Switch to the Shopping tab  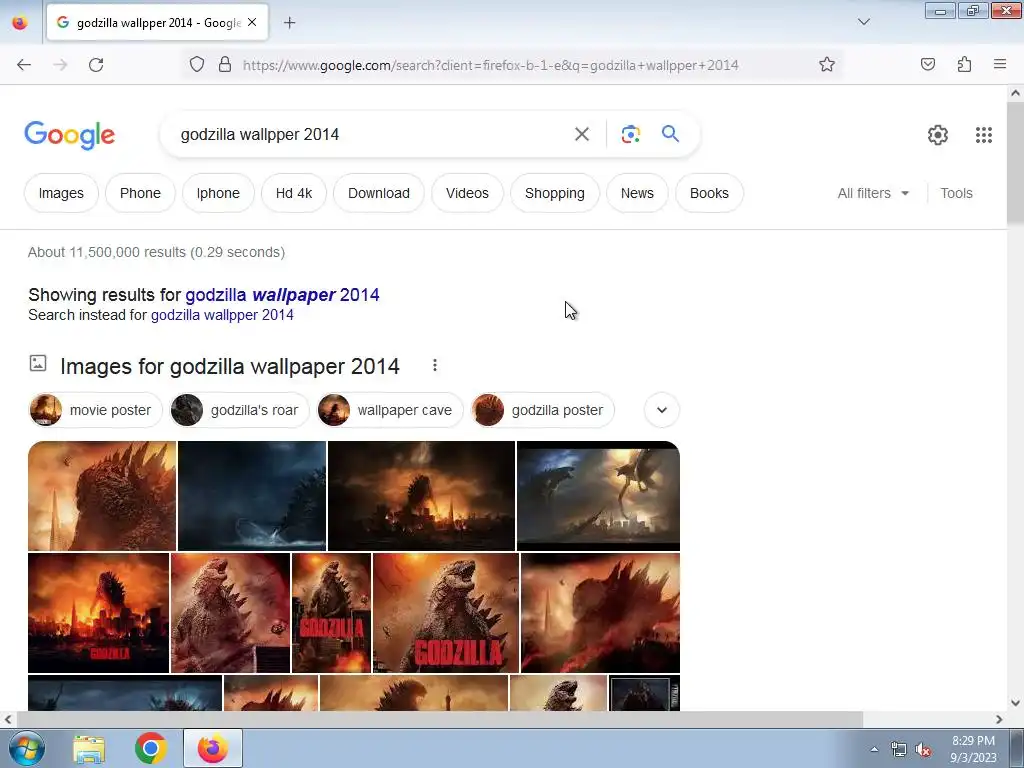click(554, 193)
